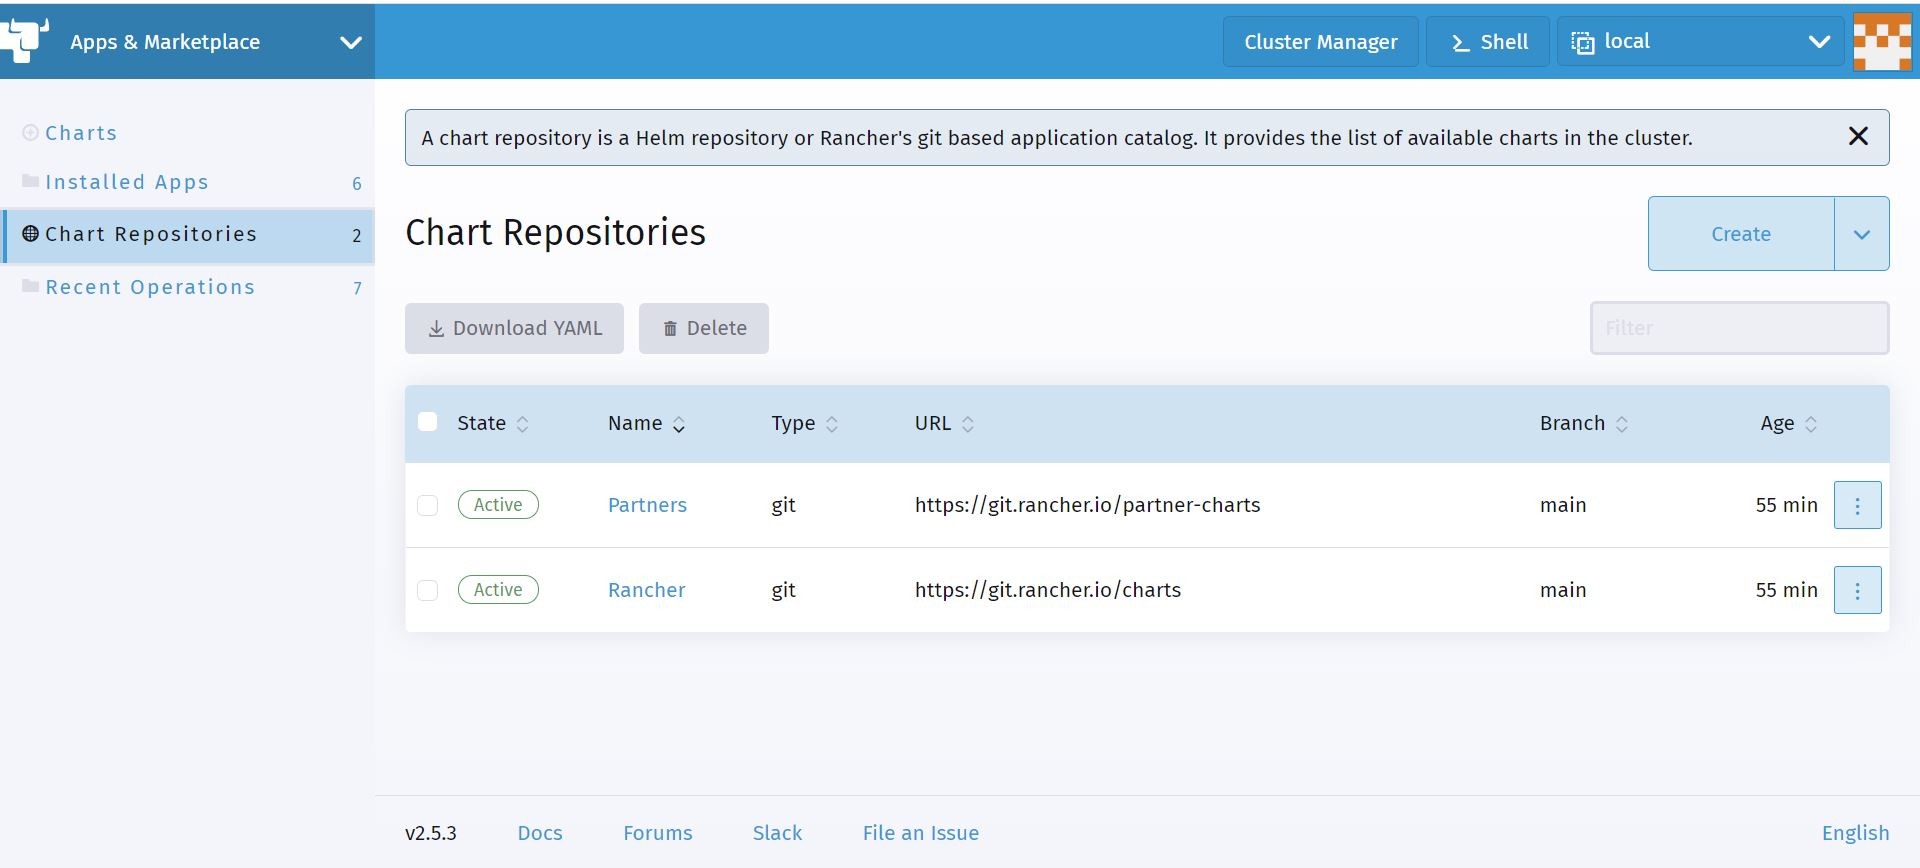Open the Docs link in footer
1920x868 pixels.
pyautogui.click(x=540, y=833)
